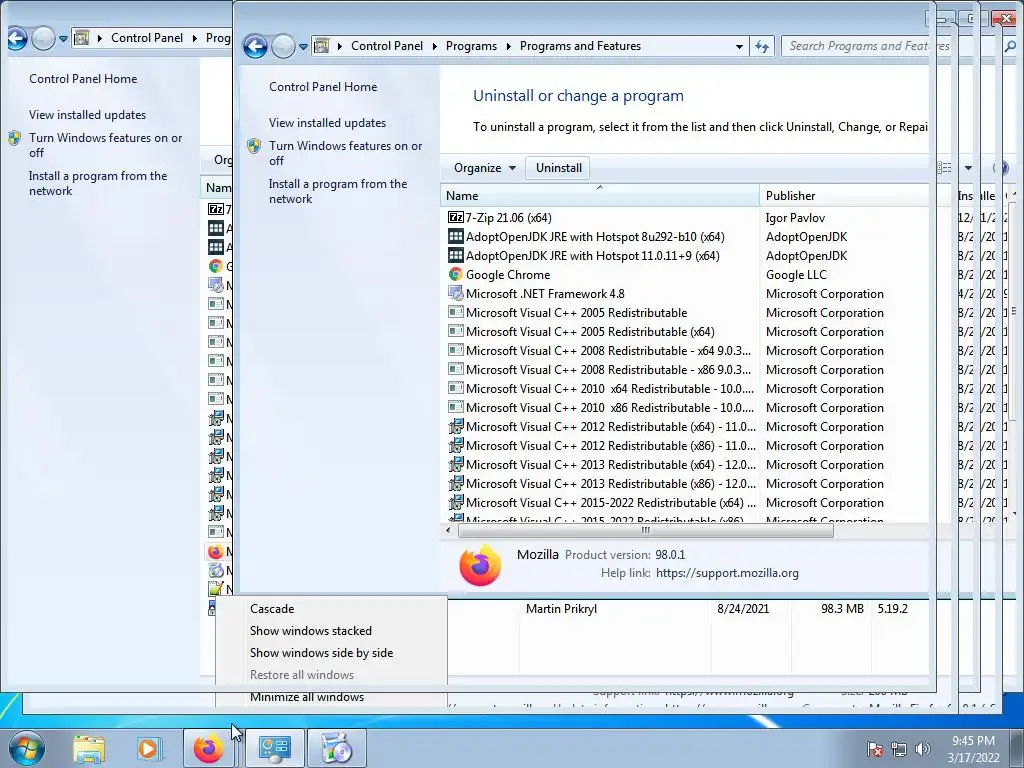The image size is (1024, 768).
Task: Click the Control Panel icon in the front window's address bar
Action: pos(321,46)
